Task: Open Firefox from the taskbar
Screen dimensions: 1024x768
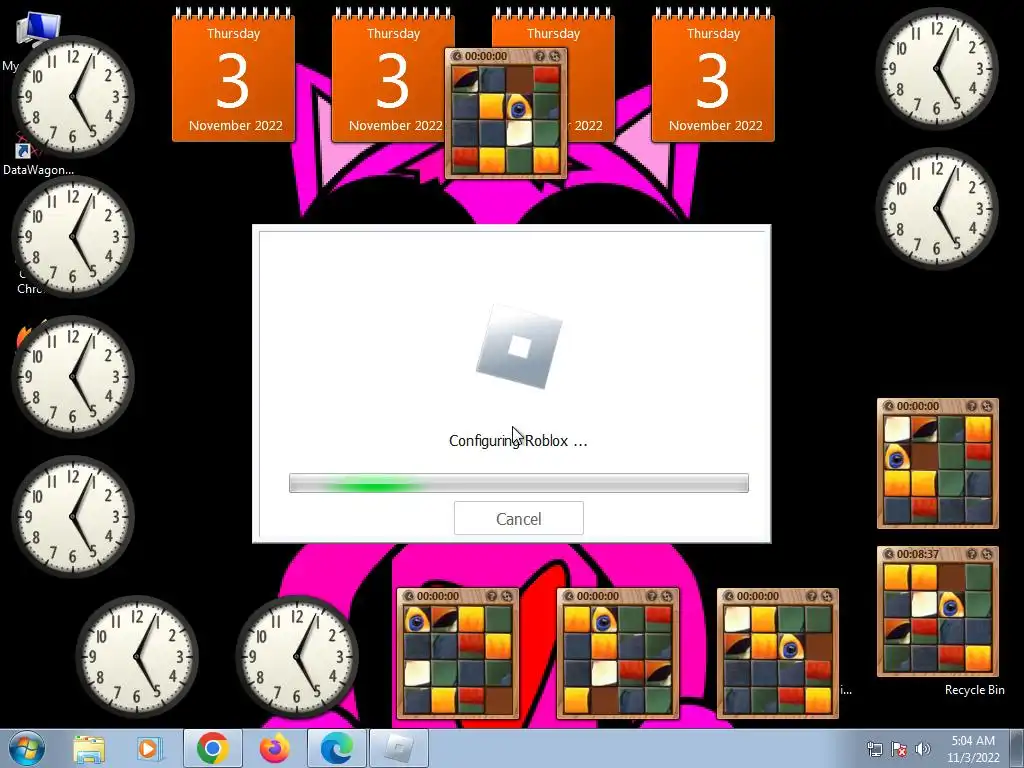Action: tap(274, 749)
